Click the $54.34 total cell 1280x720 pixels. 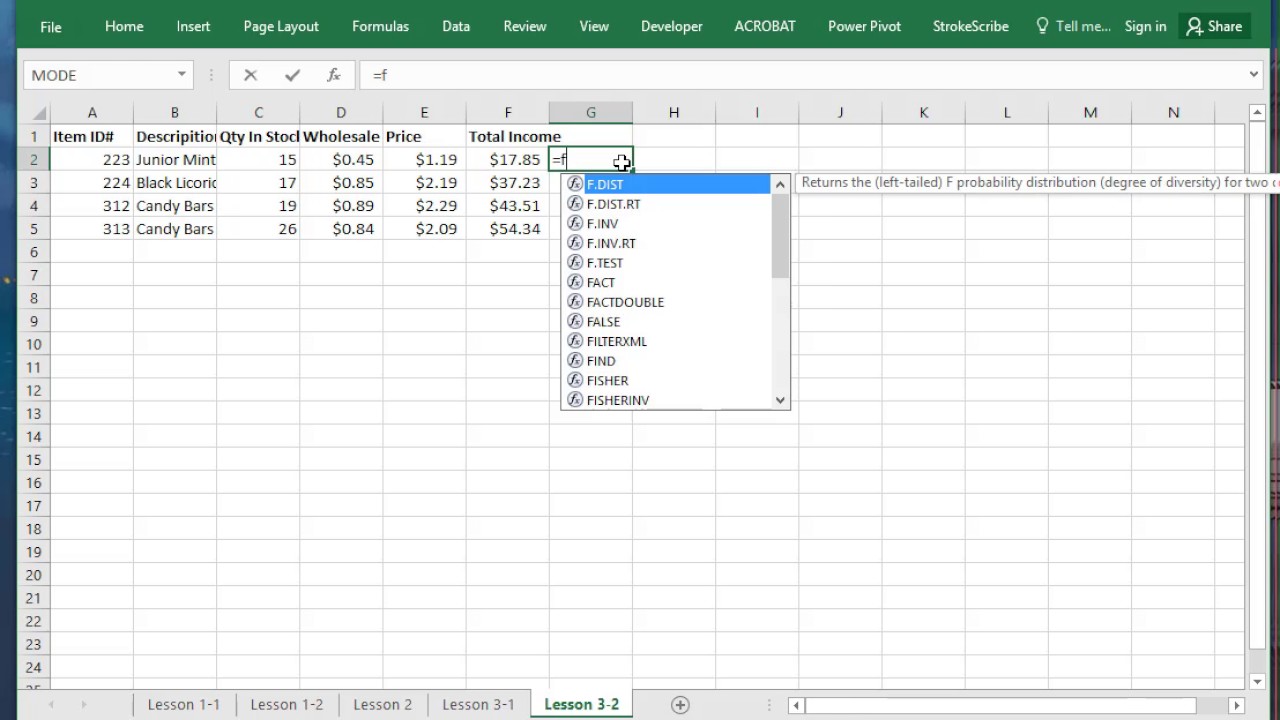(x=508, y=229)
